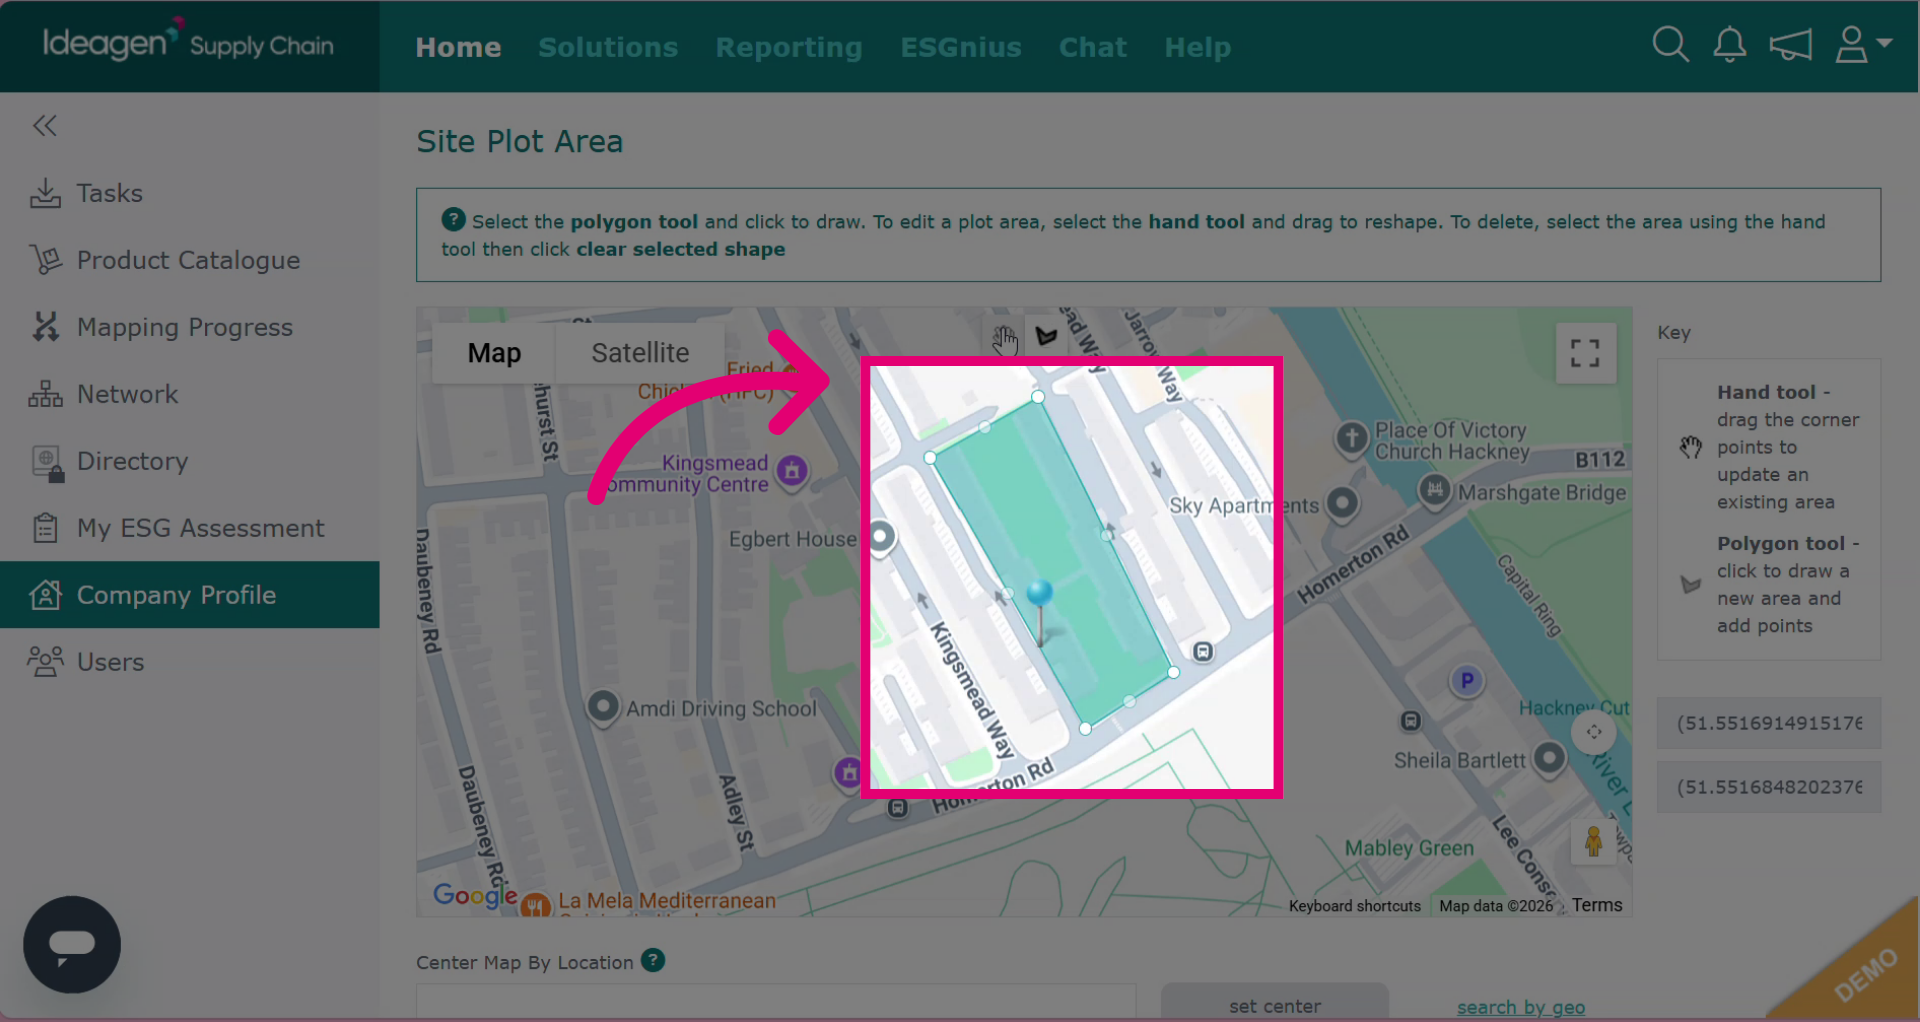
Task: Switch the map to Satellite view
Action: (x=640, y=353)
